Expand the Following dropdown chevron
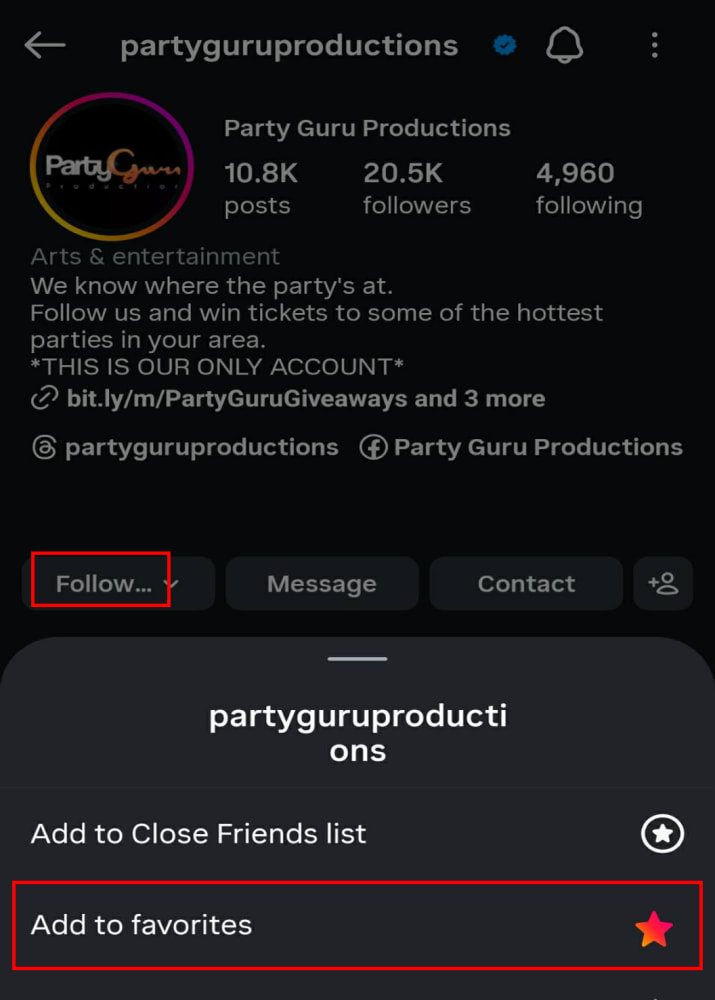This screenshot has height=1000, width=715. 171,583
